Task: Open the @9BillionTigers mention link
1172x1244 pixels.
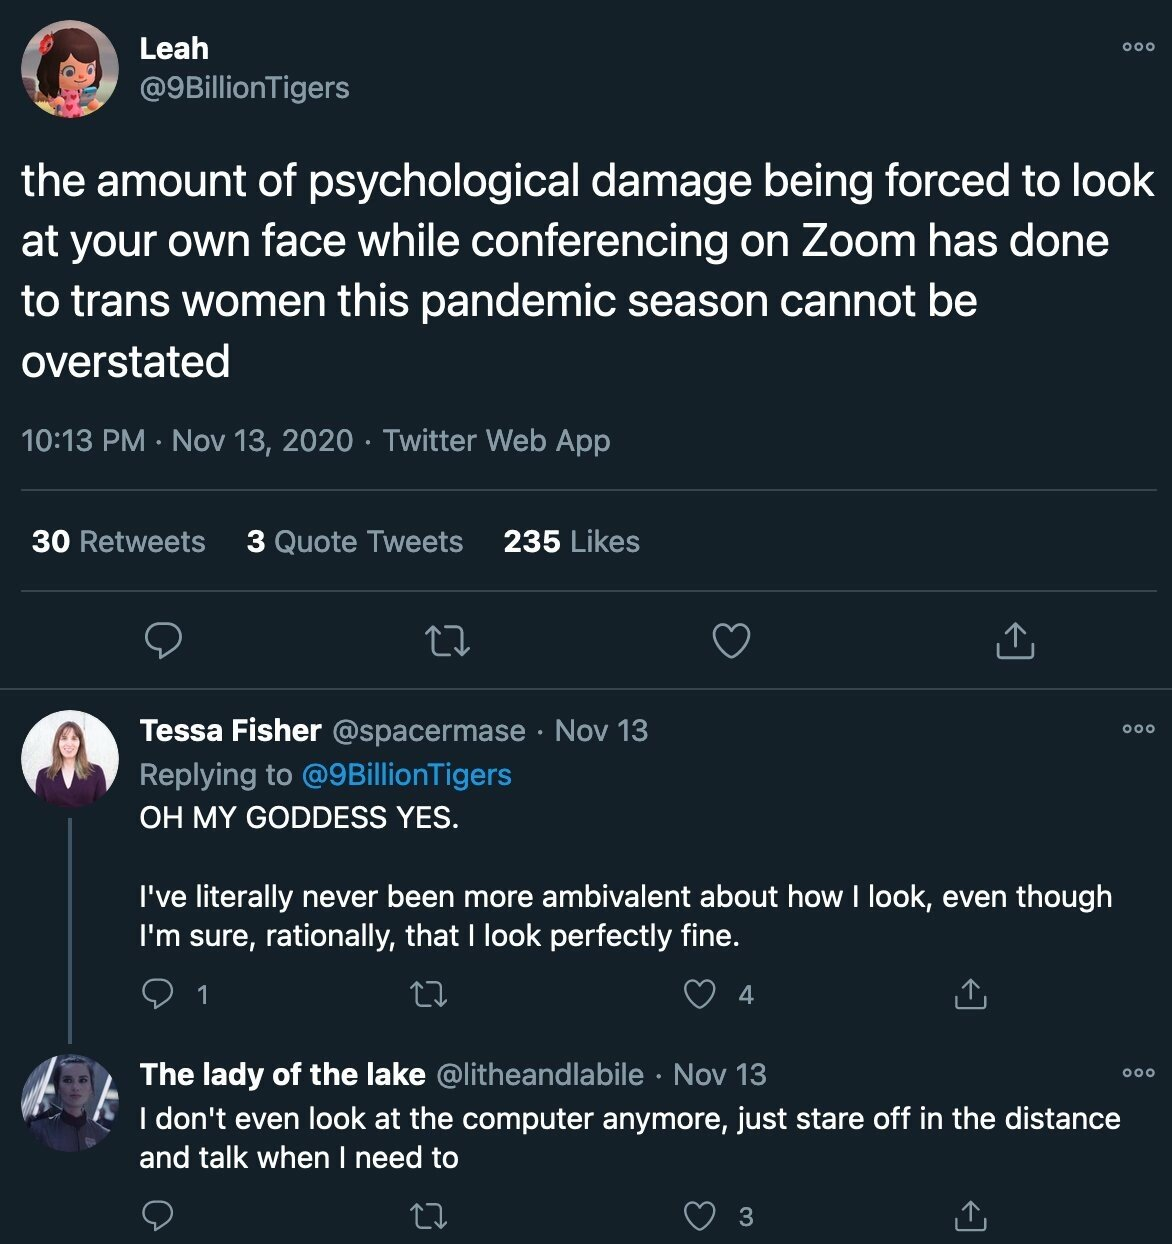Action: 406,775
